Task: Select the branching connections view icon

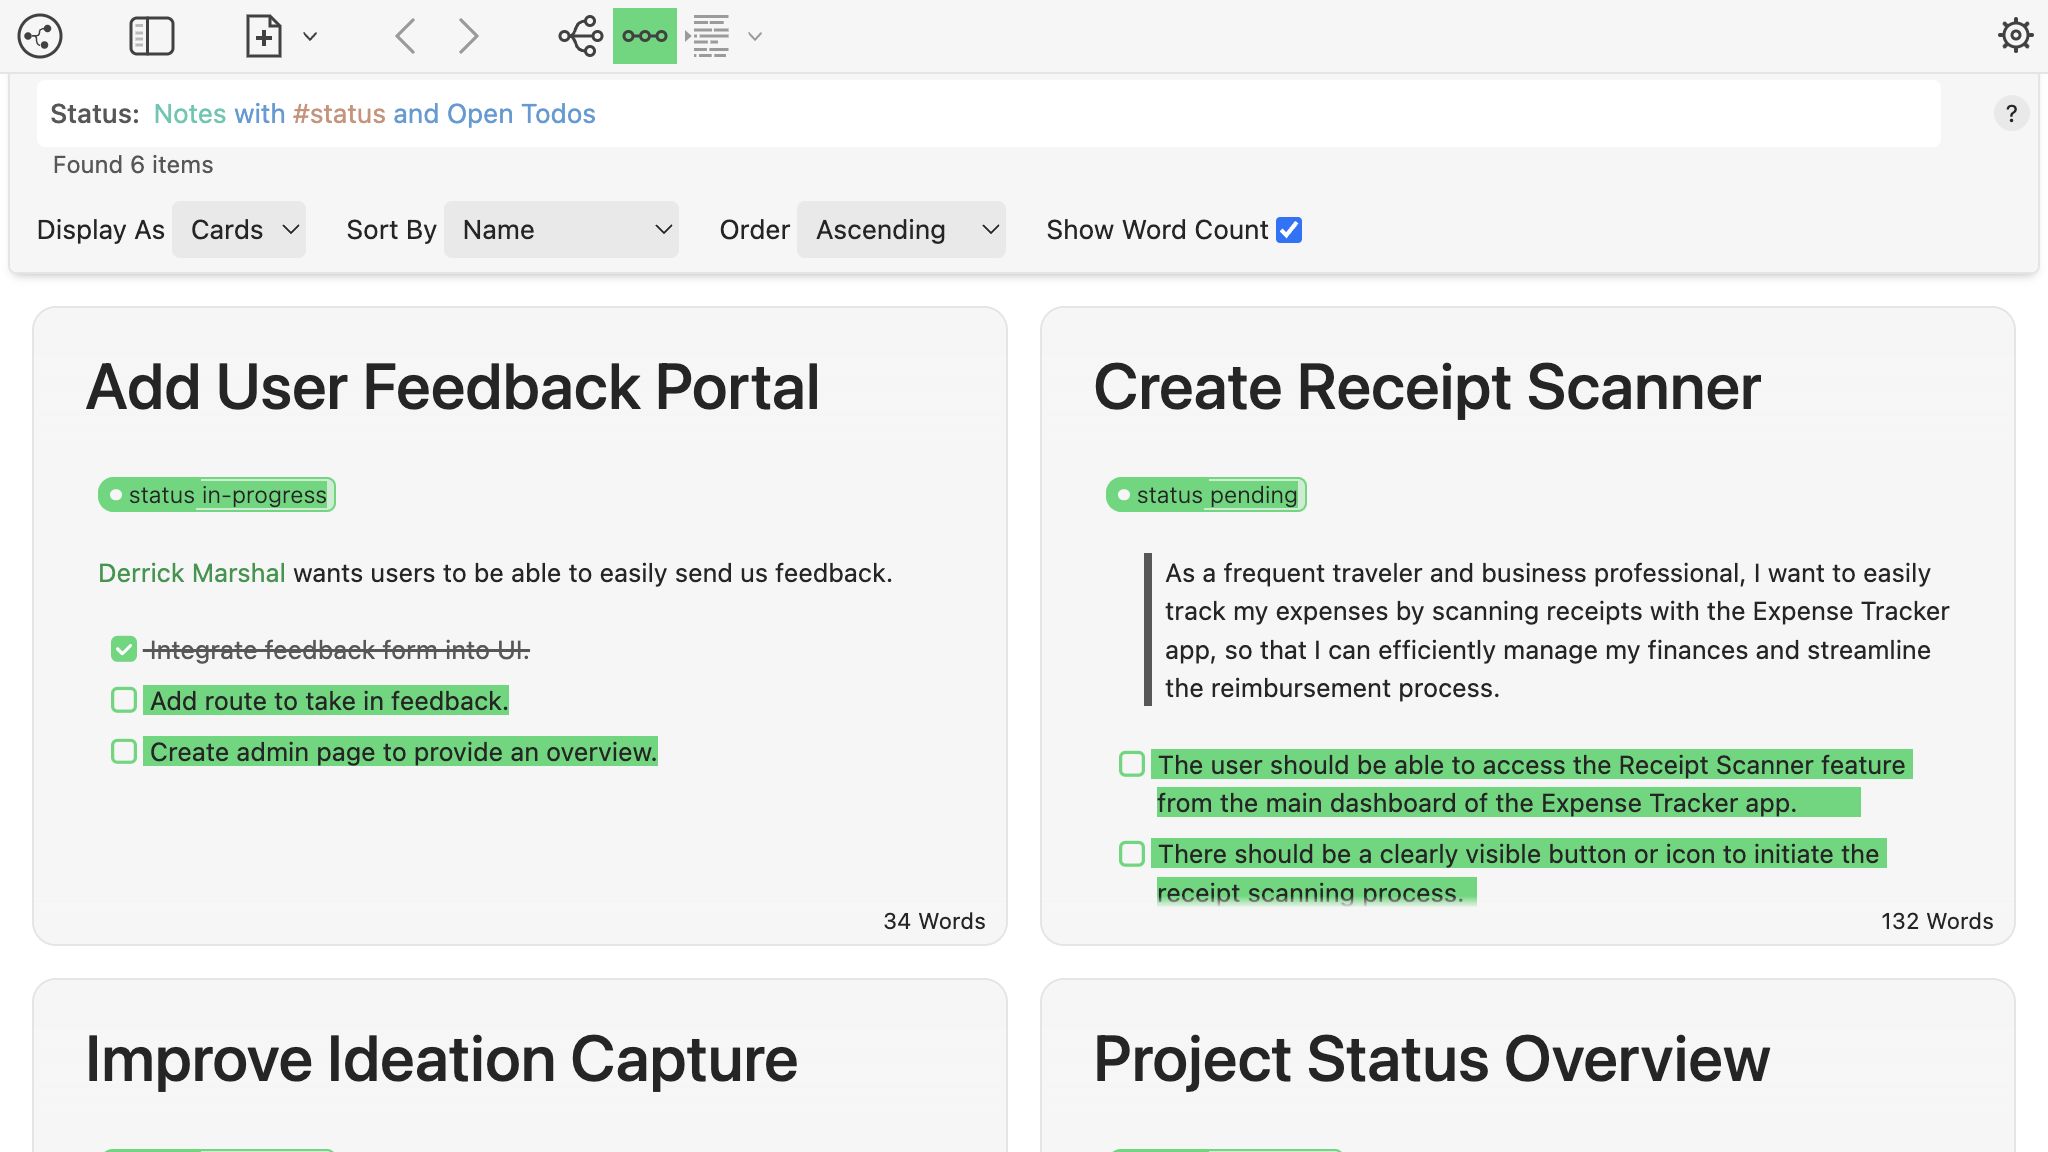Action: pyautogui.click(x=579, y=35)
